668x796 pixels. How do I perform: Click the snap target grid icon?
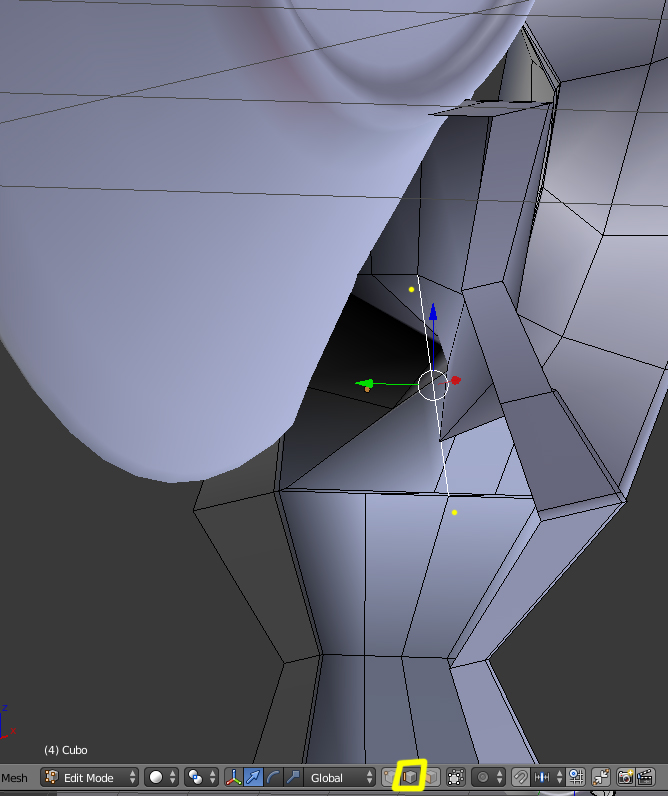tap(576, 777)
